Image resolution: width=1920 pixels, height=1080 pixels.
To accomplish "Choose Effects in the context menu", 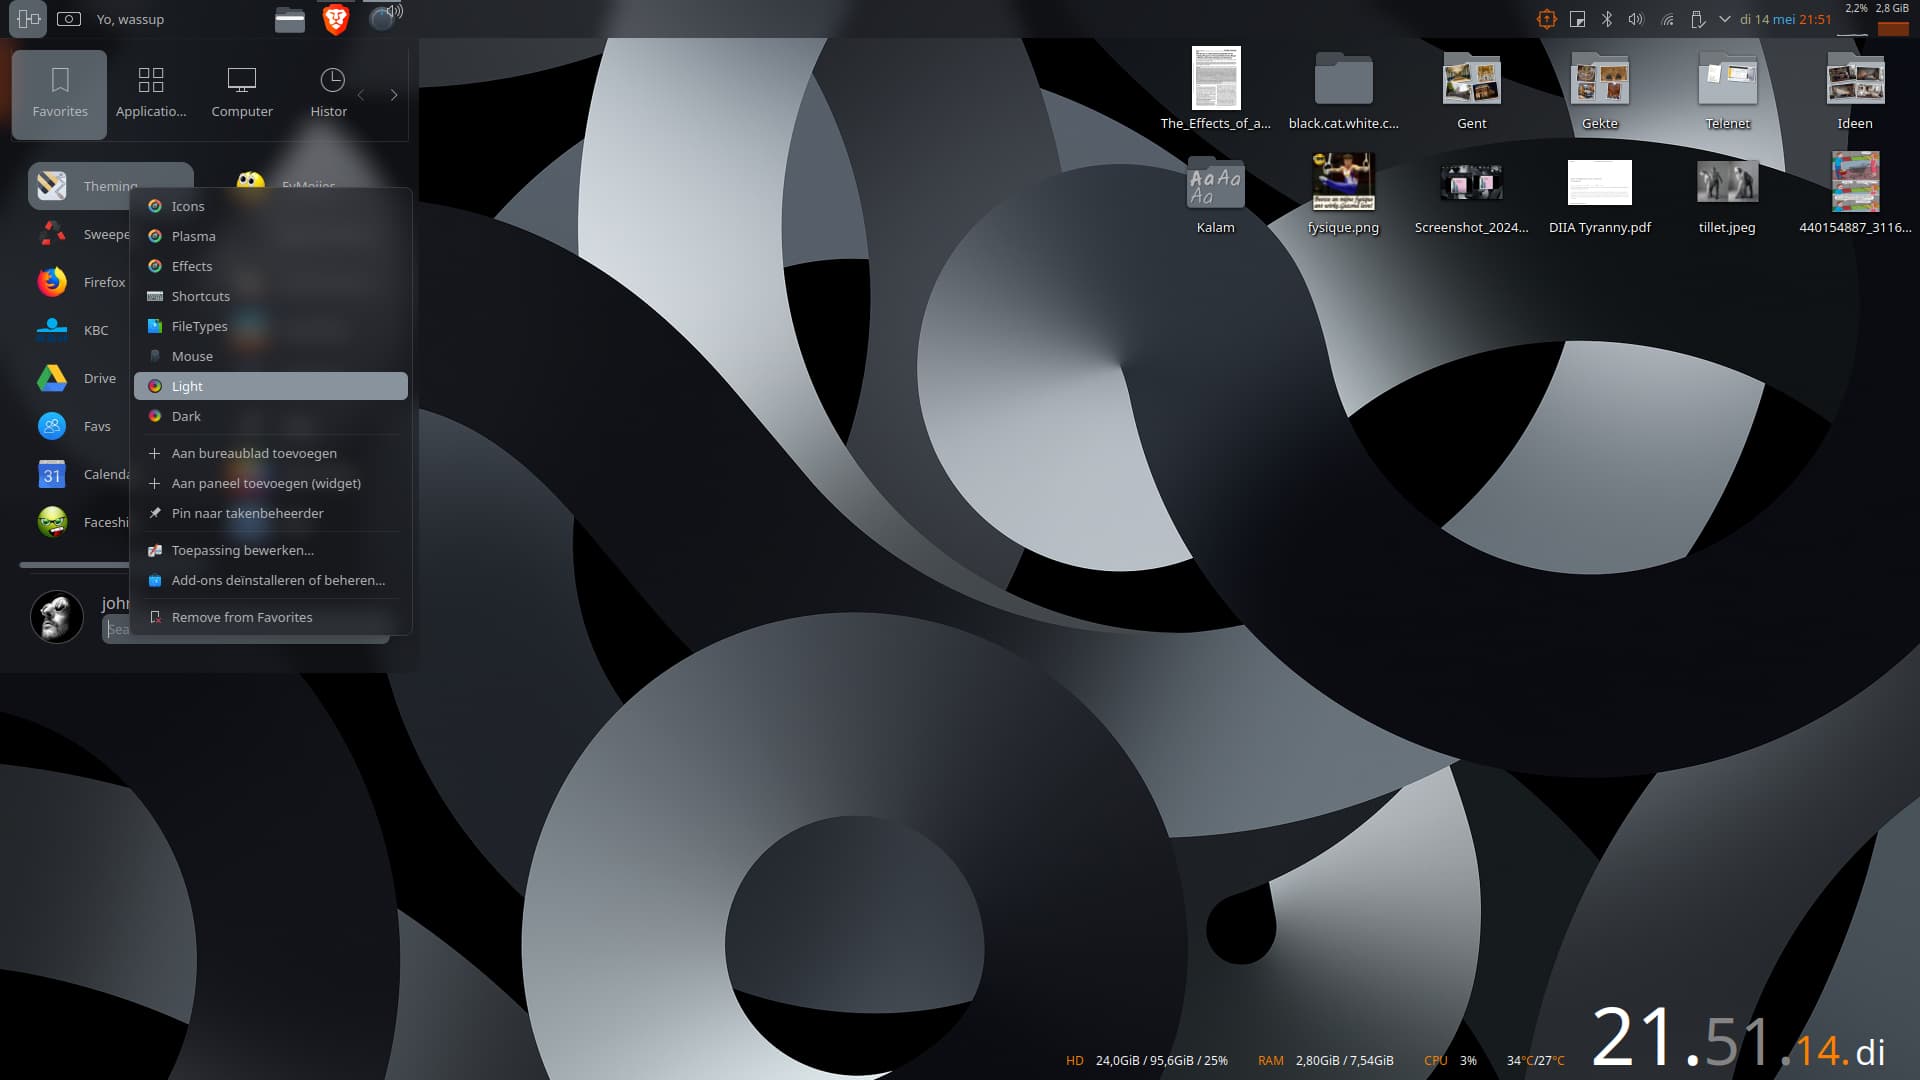I will point(271,266).
